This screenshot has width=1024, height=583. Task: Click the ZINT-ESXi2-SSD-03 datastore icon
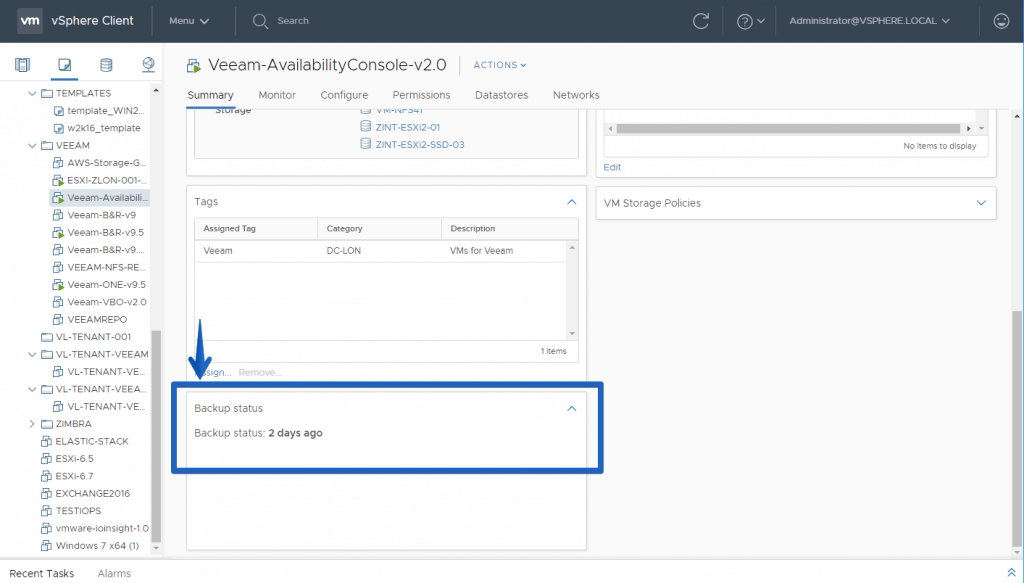[x=366, y=144]
